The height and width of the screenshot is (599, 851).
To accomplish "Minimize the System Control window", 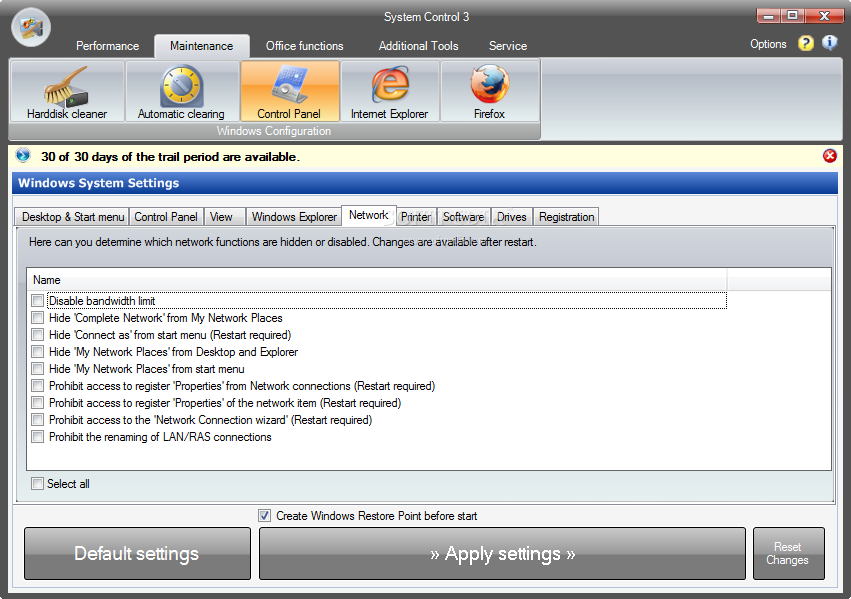I will click(769, 16).
